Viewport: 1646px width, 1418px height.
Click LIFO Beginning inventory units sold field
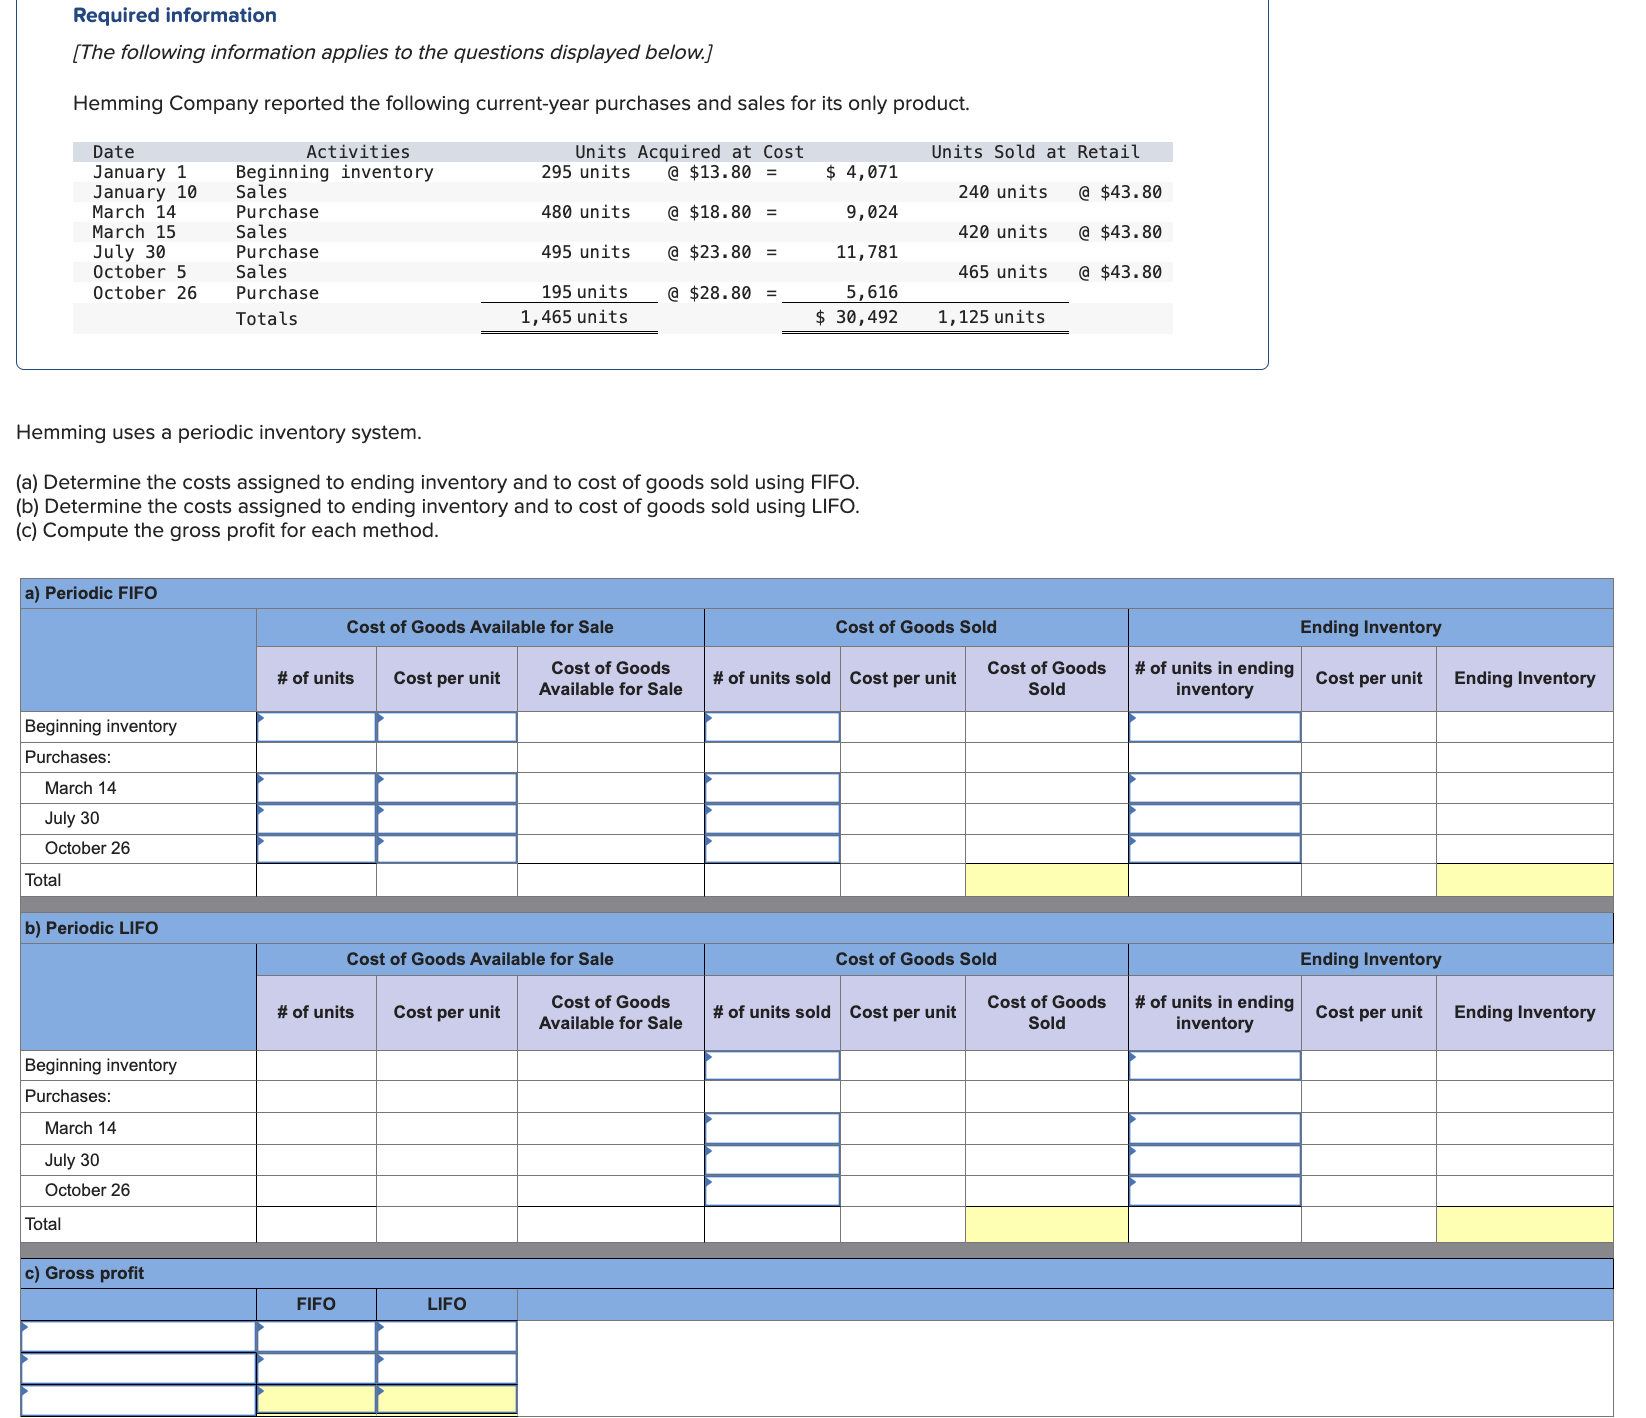coord(772,1065)
